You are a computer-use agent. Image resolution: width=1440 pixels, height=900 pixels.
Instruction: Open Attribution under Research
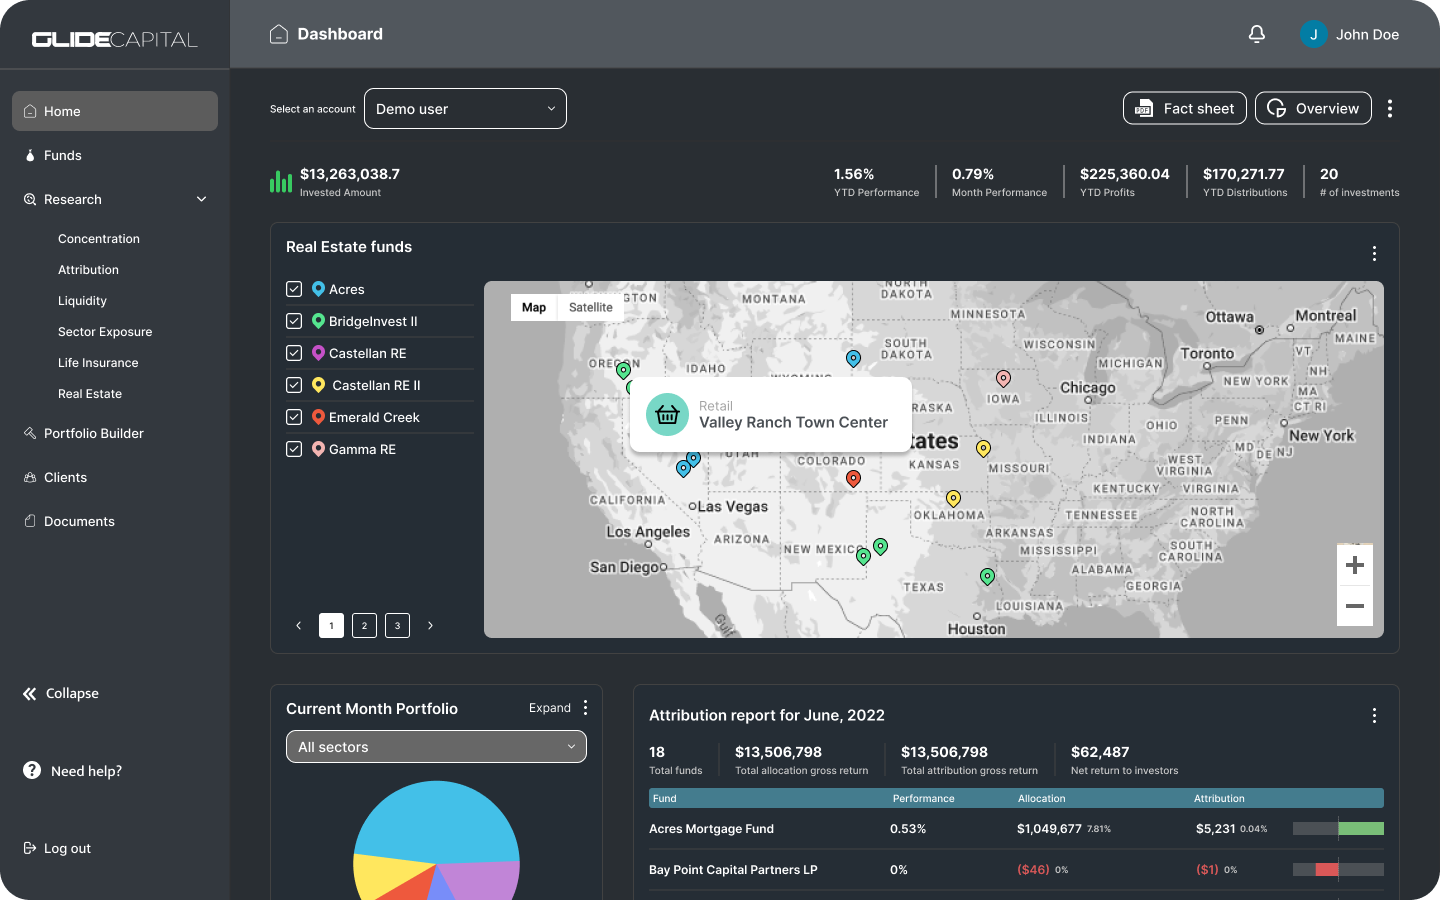(x=88, y=269)
